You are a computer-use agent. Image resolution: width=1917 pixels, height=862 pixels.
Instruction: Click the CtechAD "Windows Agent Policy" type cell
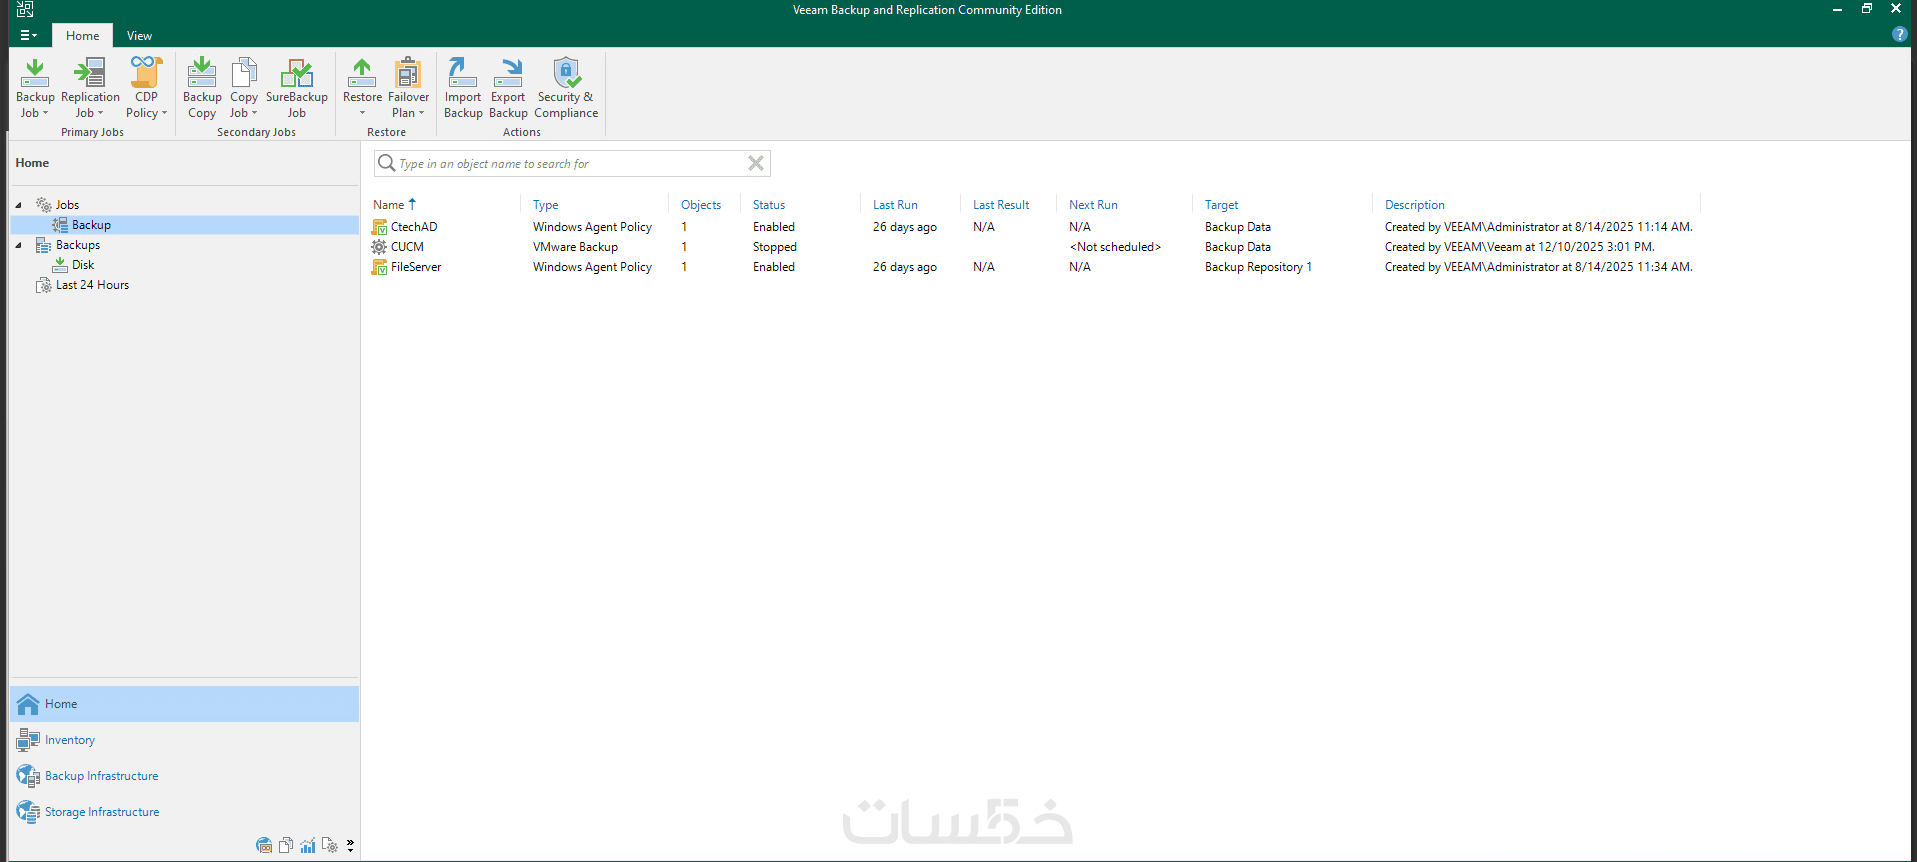coord(592,227)
